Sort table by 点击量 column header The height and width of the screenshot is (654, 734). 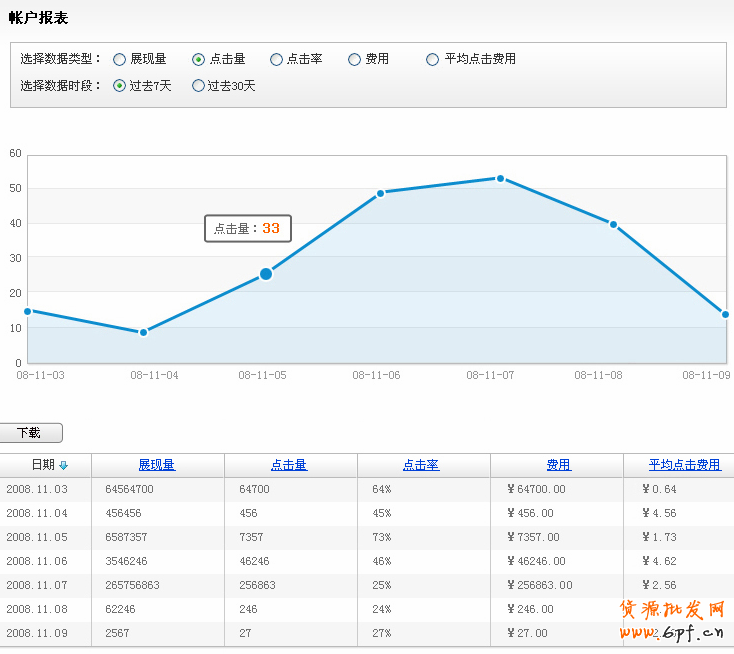289,465
